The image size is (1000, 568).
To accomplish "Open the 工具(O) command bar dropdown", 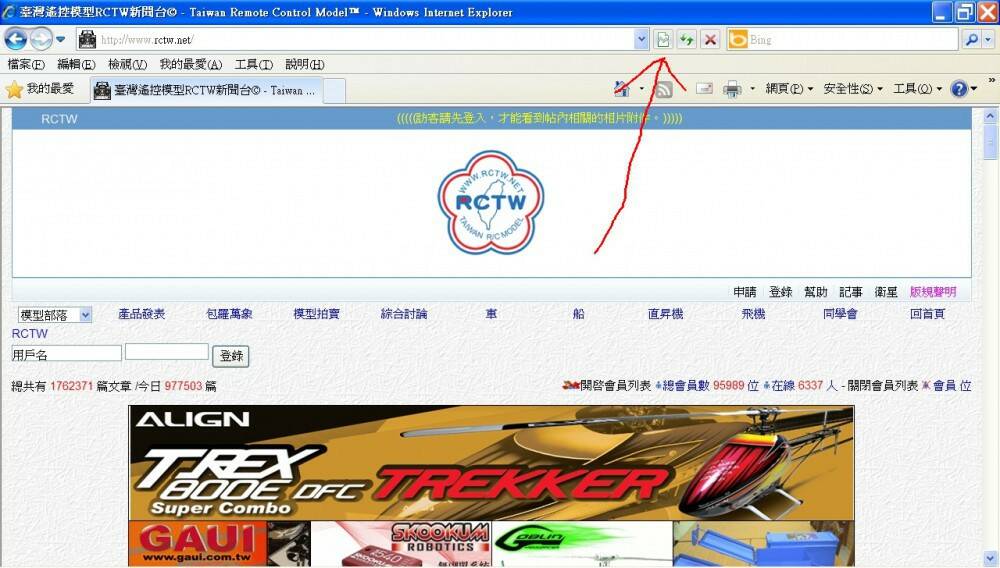I will [x=917, y=89].
